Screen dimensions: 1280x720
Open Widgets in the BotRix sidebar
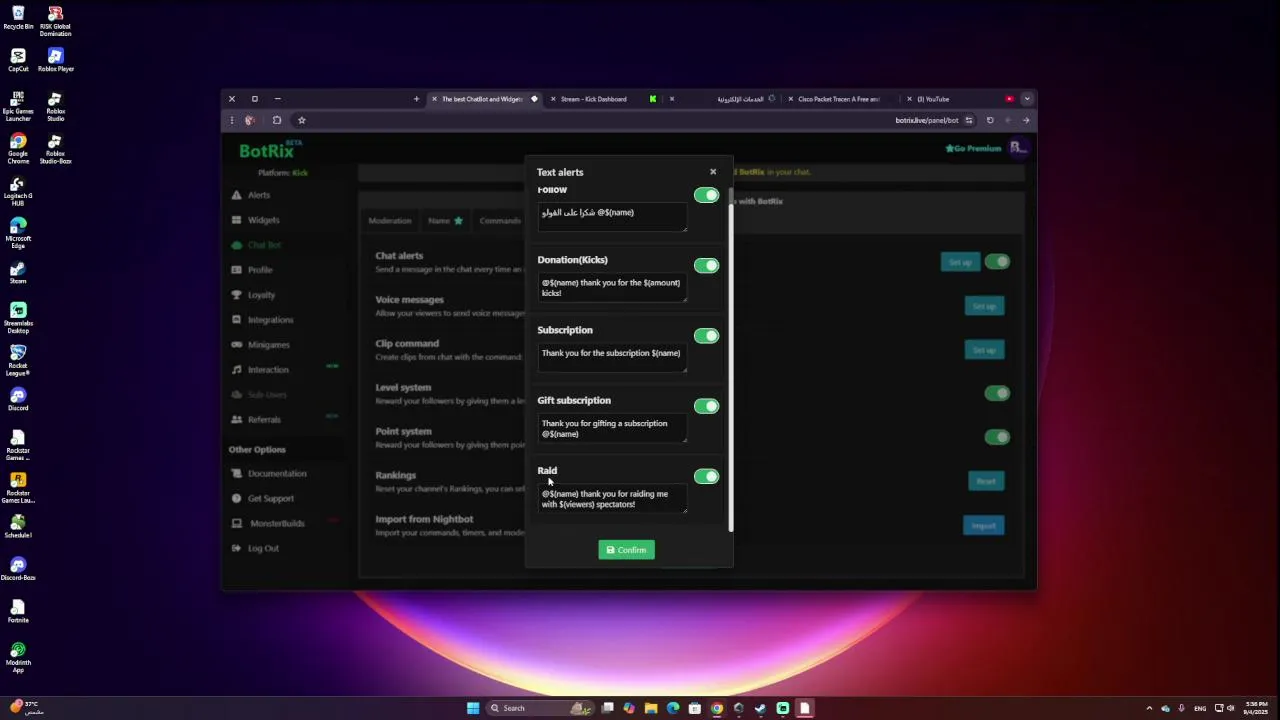(256, 220)
